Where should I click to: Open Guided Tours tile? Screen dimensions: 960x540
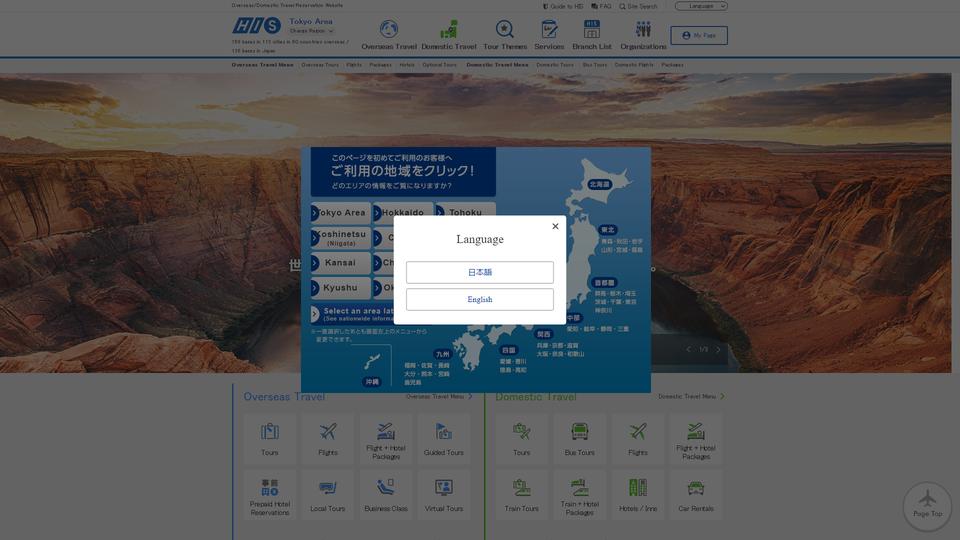pyautogui.click(x=444, y=438)
